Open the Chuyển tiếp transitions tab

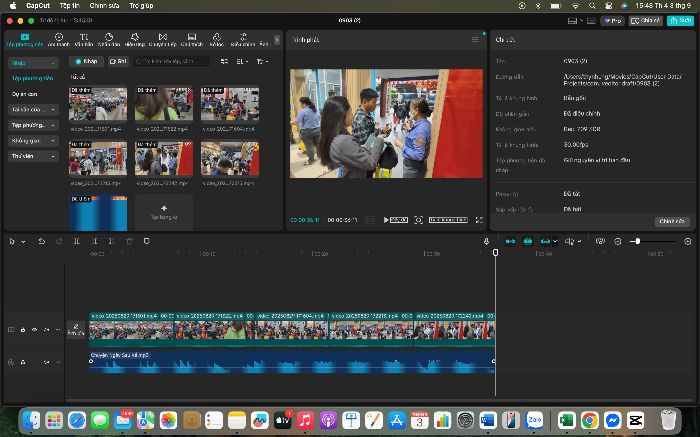pyautogui.click(x=162, y=40)
